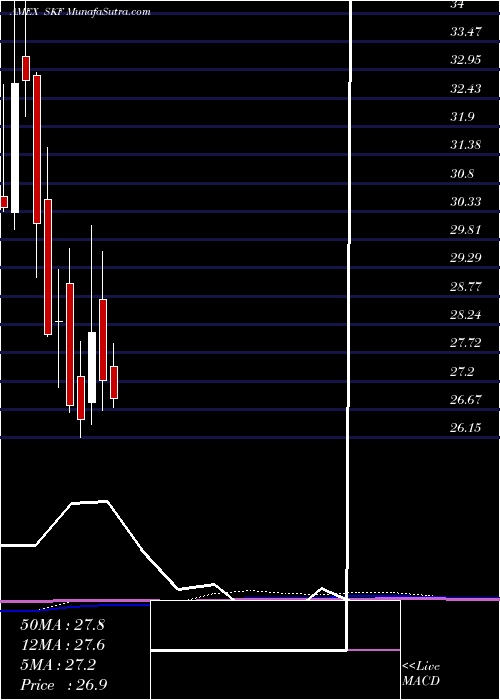This screenshot has width=500, height=700.
Task: Click the tall white candlestick near chart start
Action: pyautogui.click(x=15, y=148)
